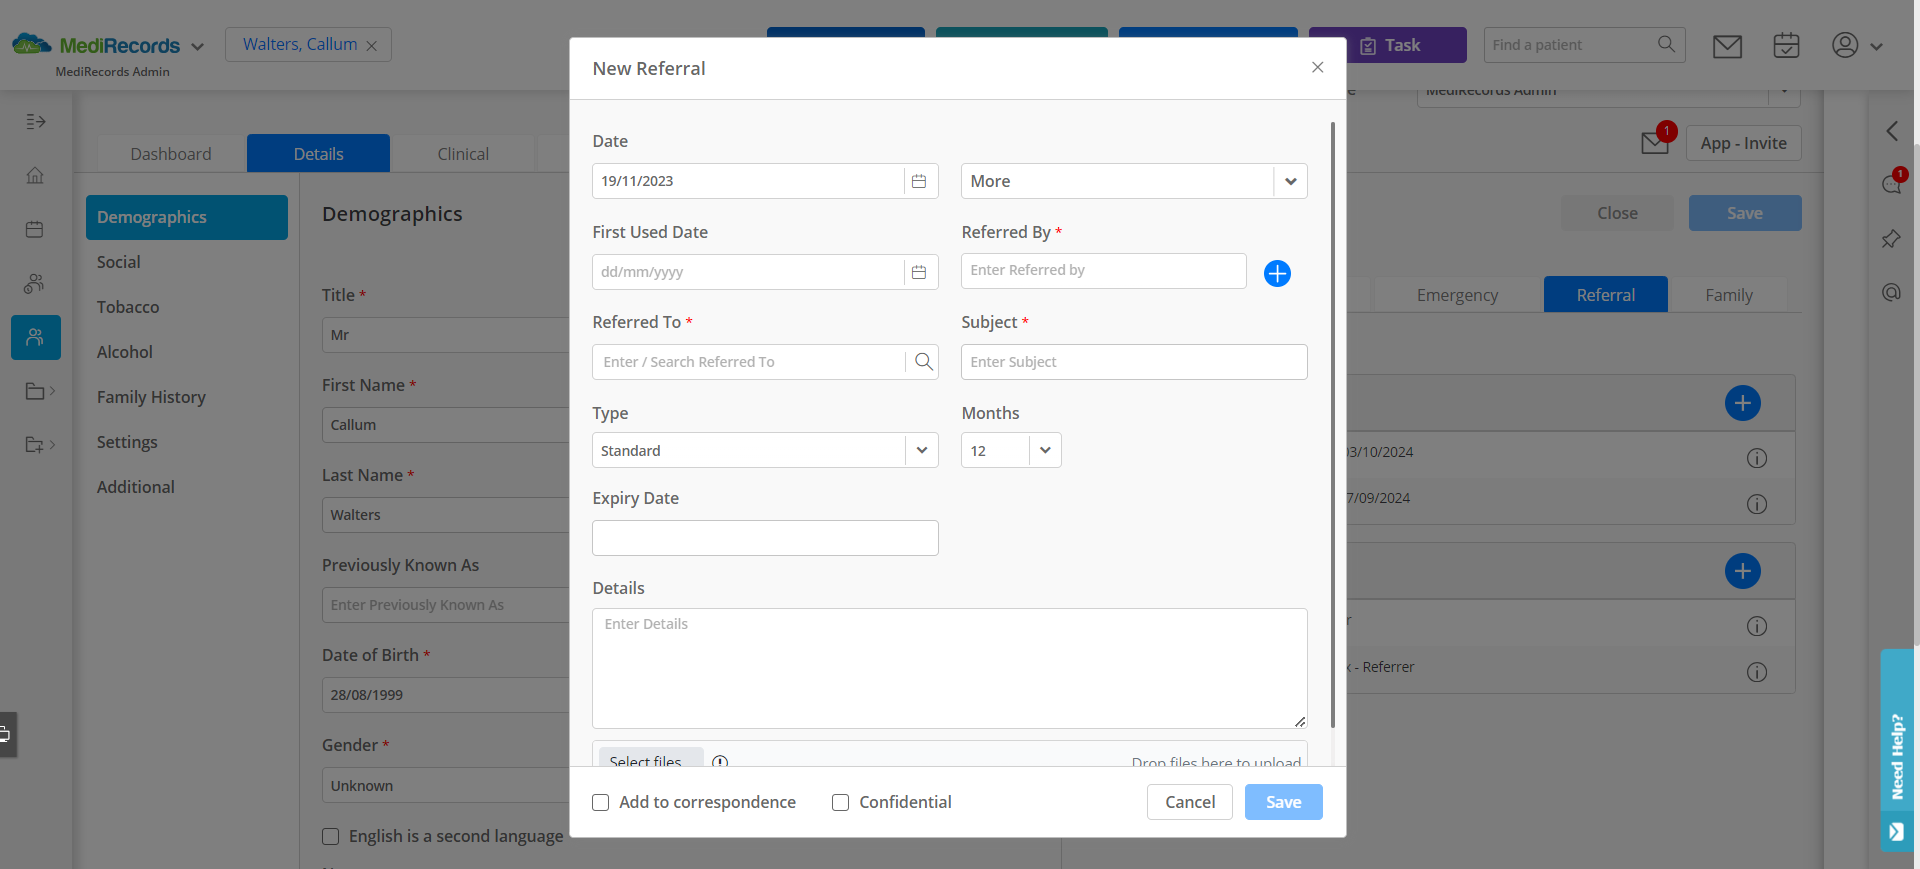Tick Add to correspondence checkbox
Screen dimensions: 1920x869
tap(601, 802)
